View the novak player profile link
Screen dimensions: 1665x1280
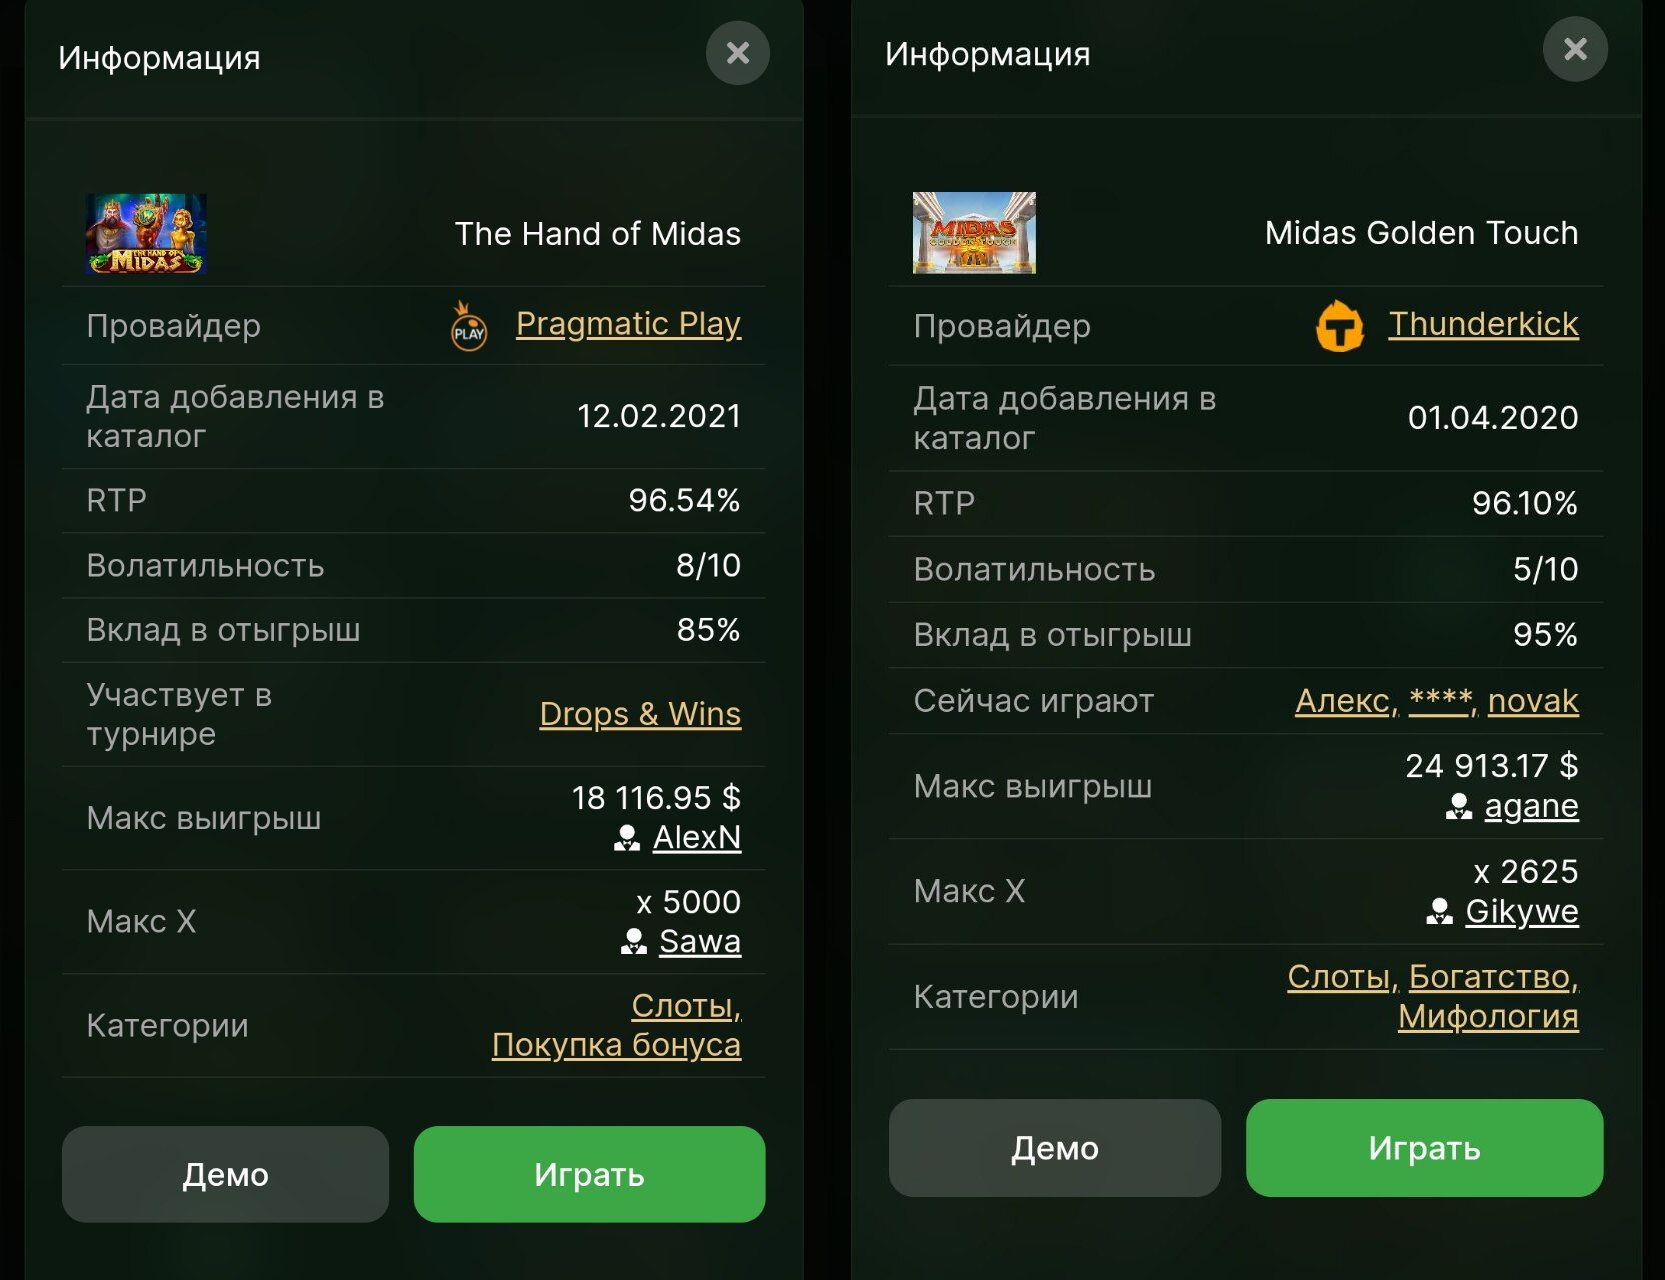pyautogui.click(x=1533, y=701)
